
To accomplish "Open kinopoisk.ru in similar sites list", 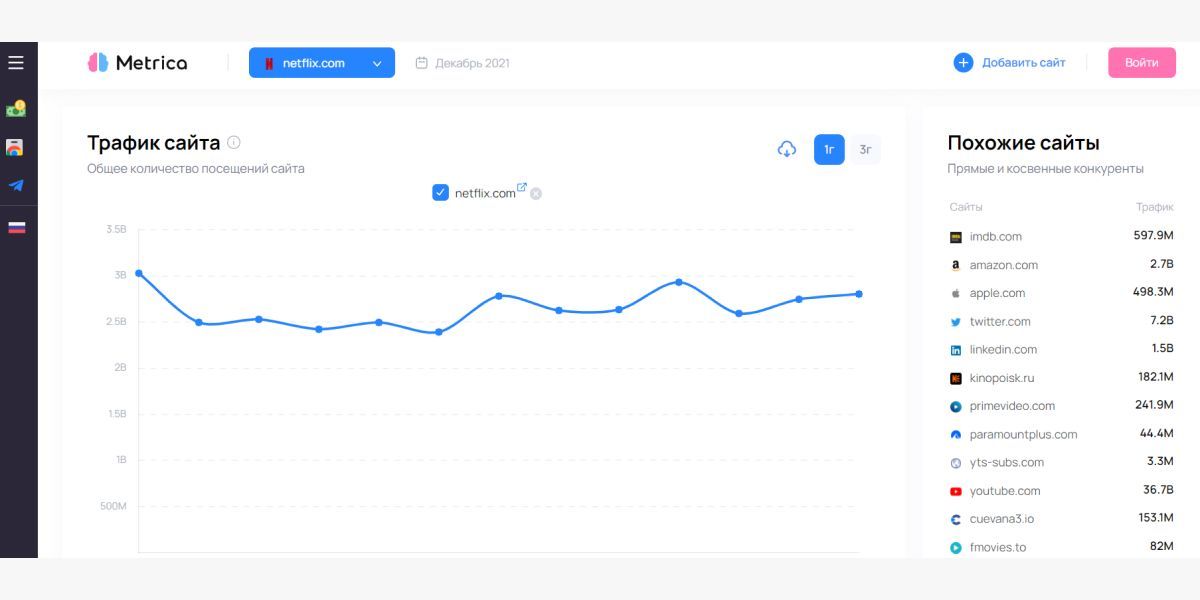I will pyautogui.click(x=1002, y=378).
